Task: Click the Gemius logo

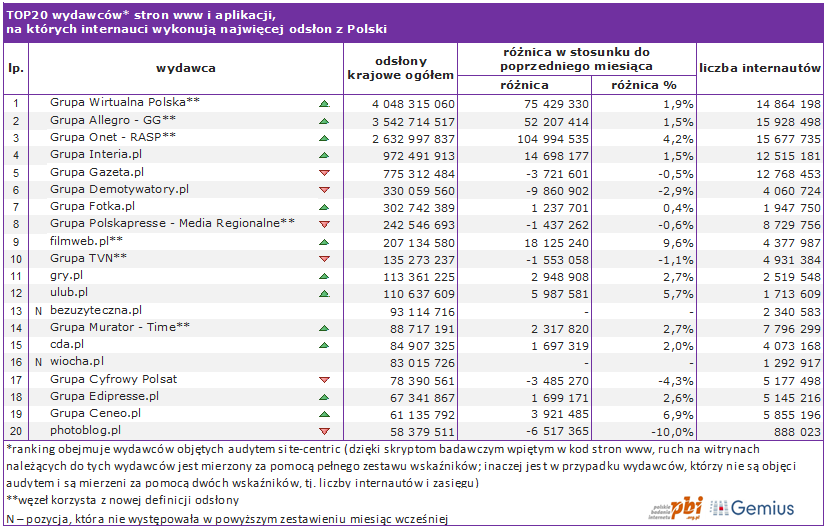Action: (x=752, y=508)
